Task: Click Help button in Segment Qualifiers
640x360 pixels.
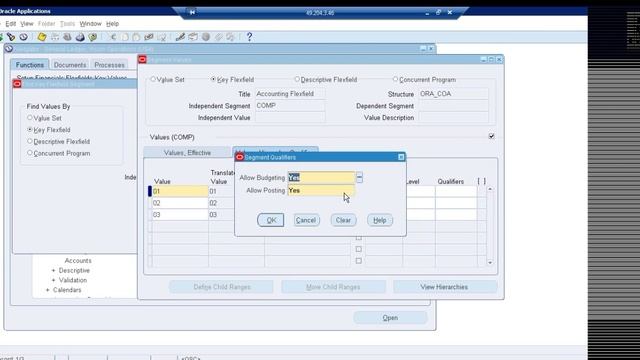Action: click(x=380, y=220)
